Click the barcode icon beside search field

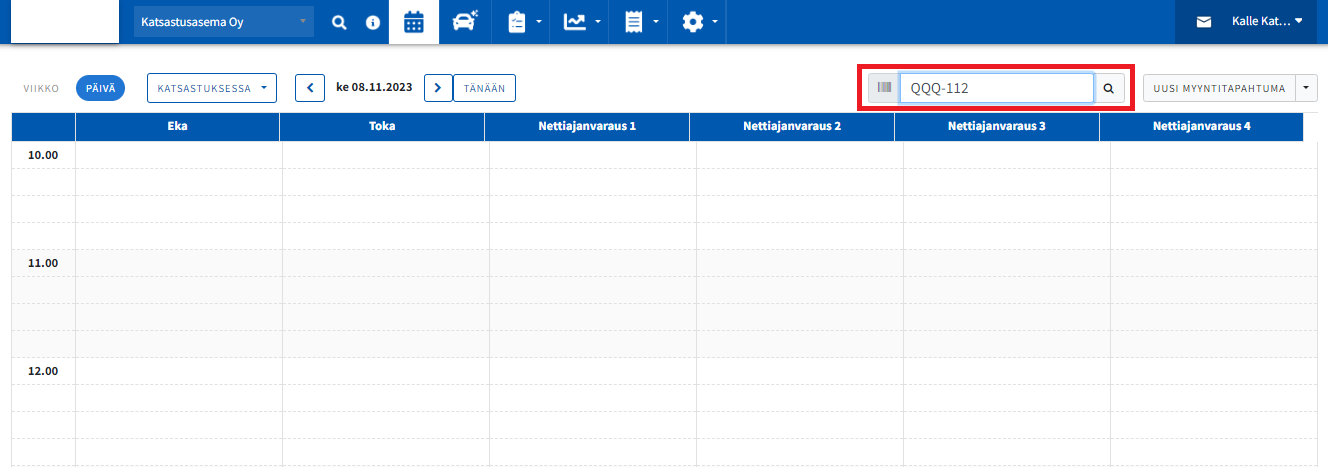coord(884,88)
